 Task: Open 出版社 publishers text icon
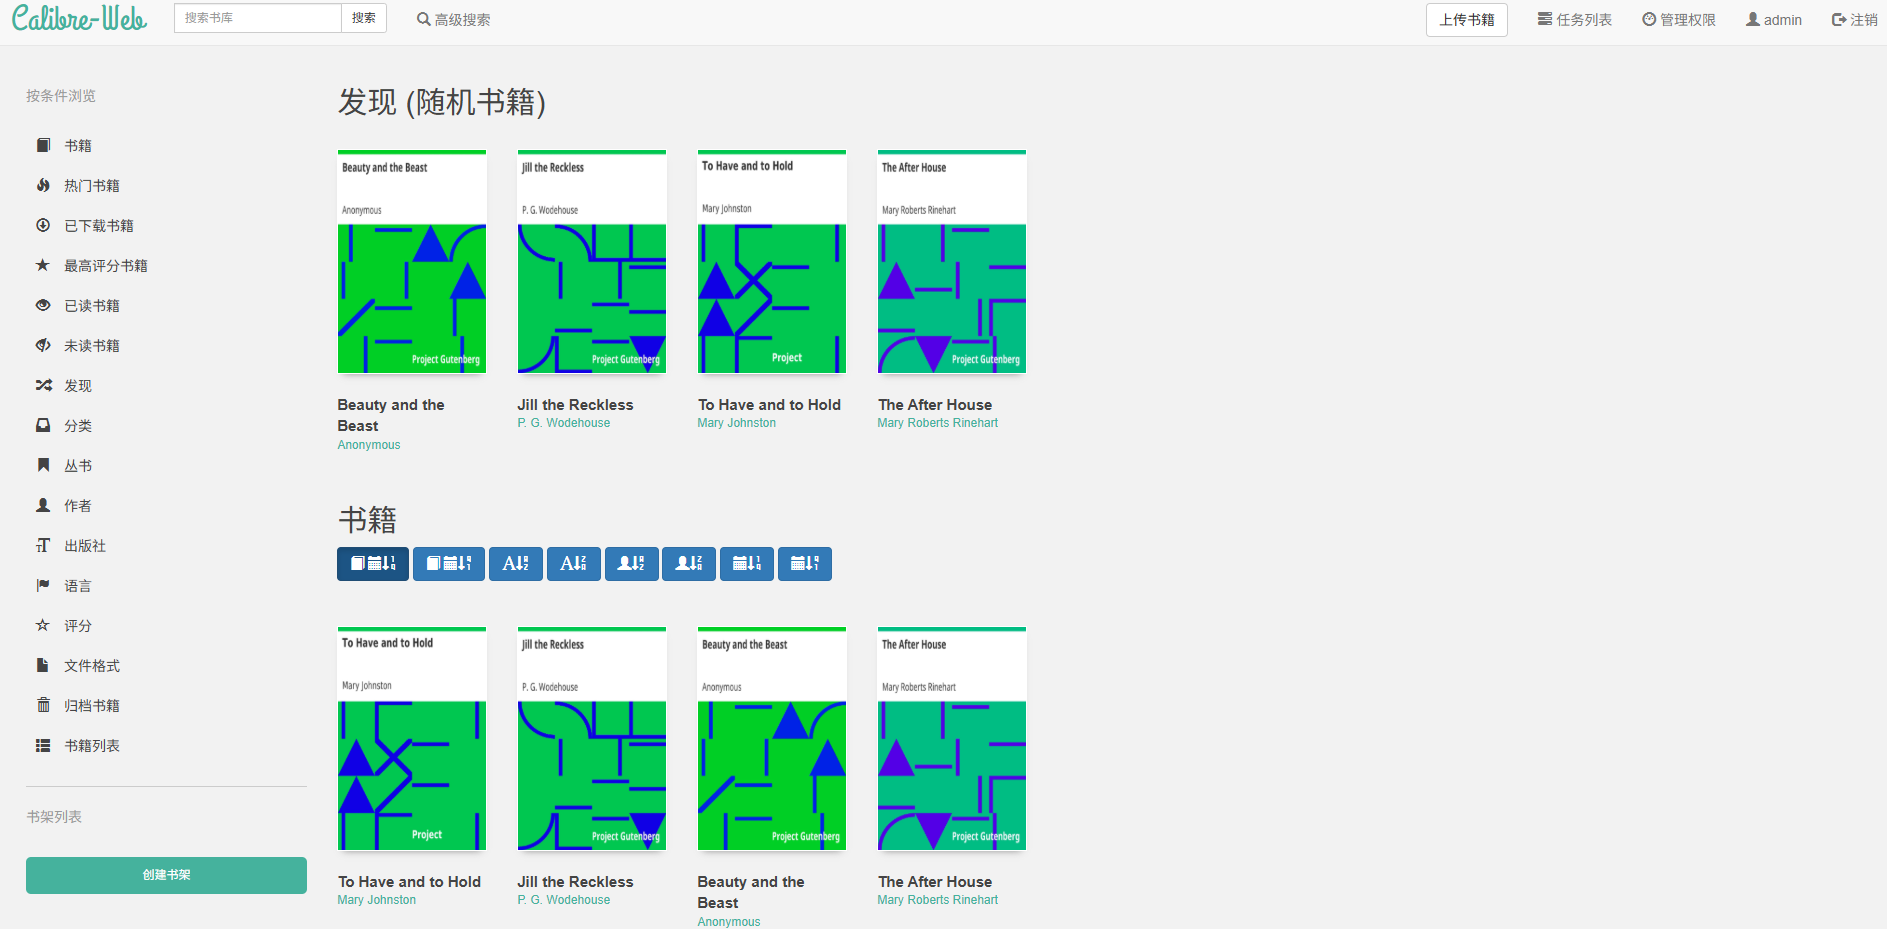[43, 545]
